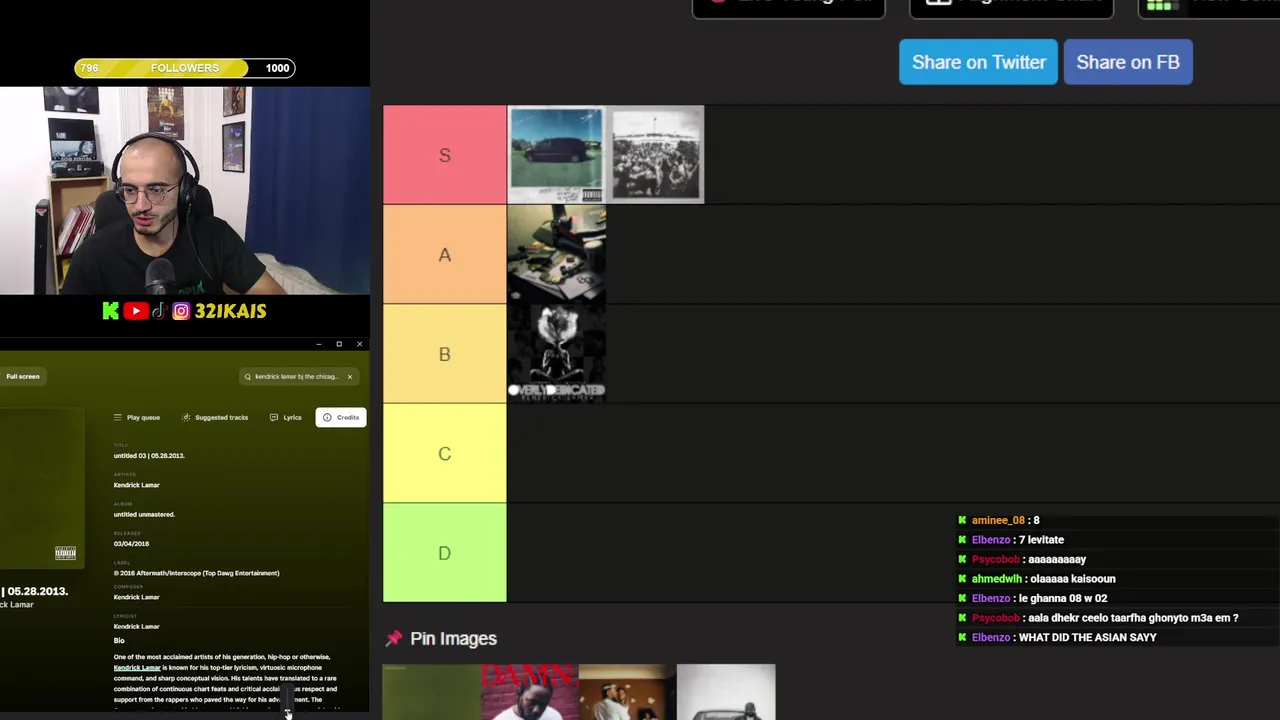Click the Share on FB button
Screen dimensions: 1280x720
point(1128,62)
